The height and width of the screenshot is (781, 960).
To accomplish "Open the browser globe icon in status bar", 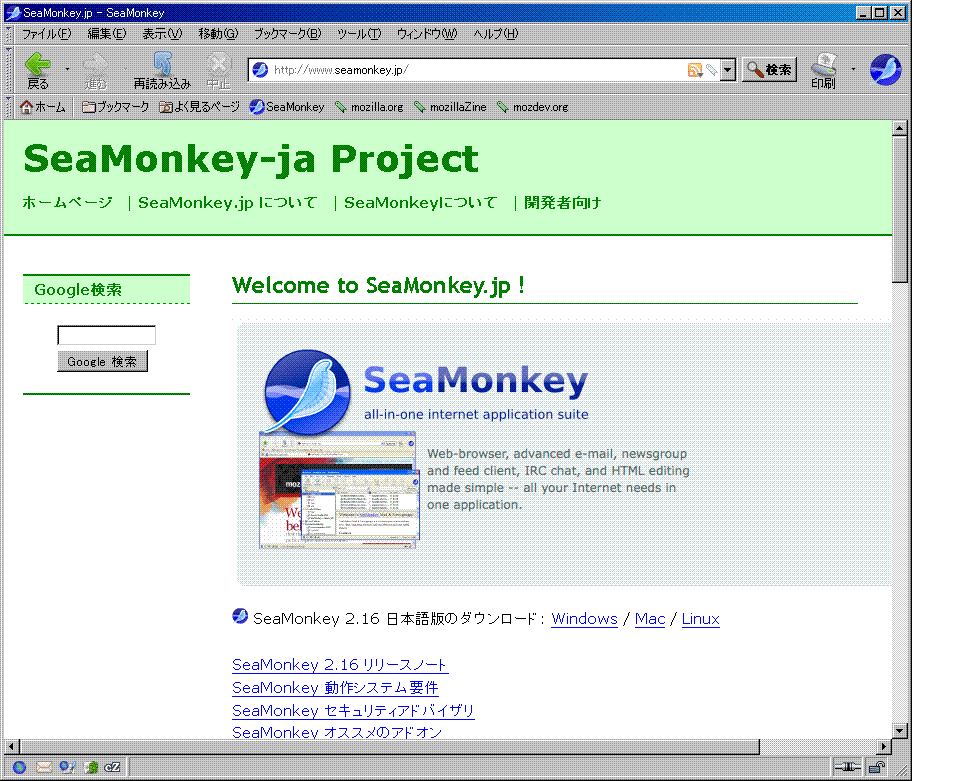I will click(19, 767).
